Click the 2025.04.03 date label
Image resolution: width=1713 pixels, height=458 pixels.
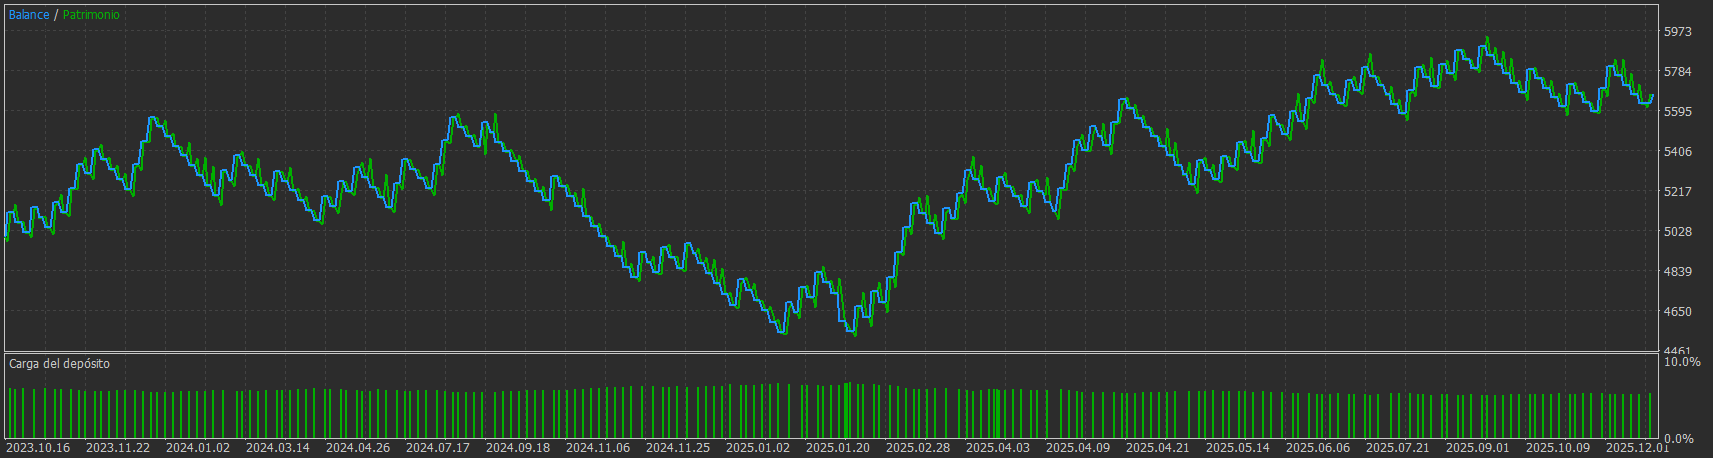point(998,448)
